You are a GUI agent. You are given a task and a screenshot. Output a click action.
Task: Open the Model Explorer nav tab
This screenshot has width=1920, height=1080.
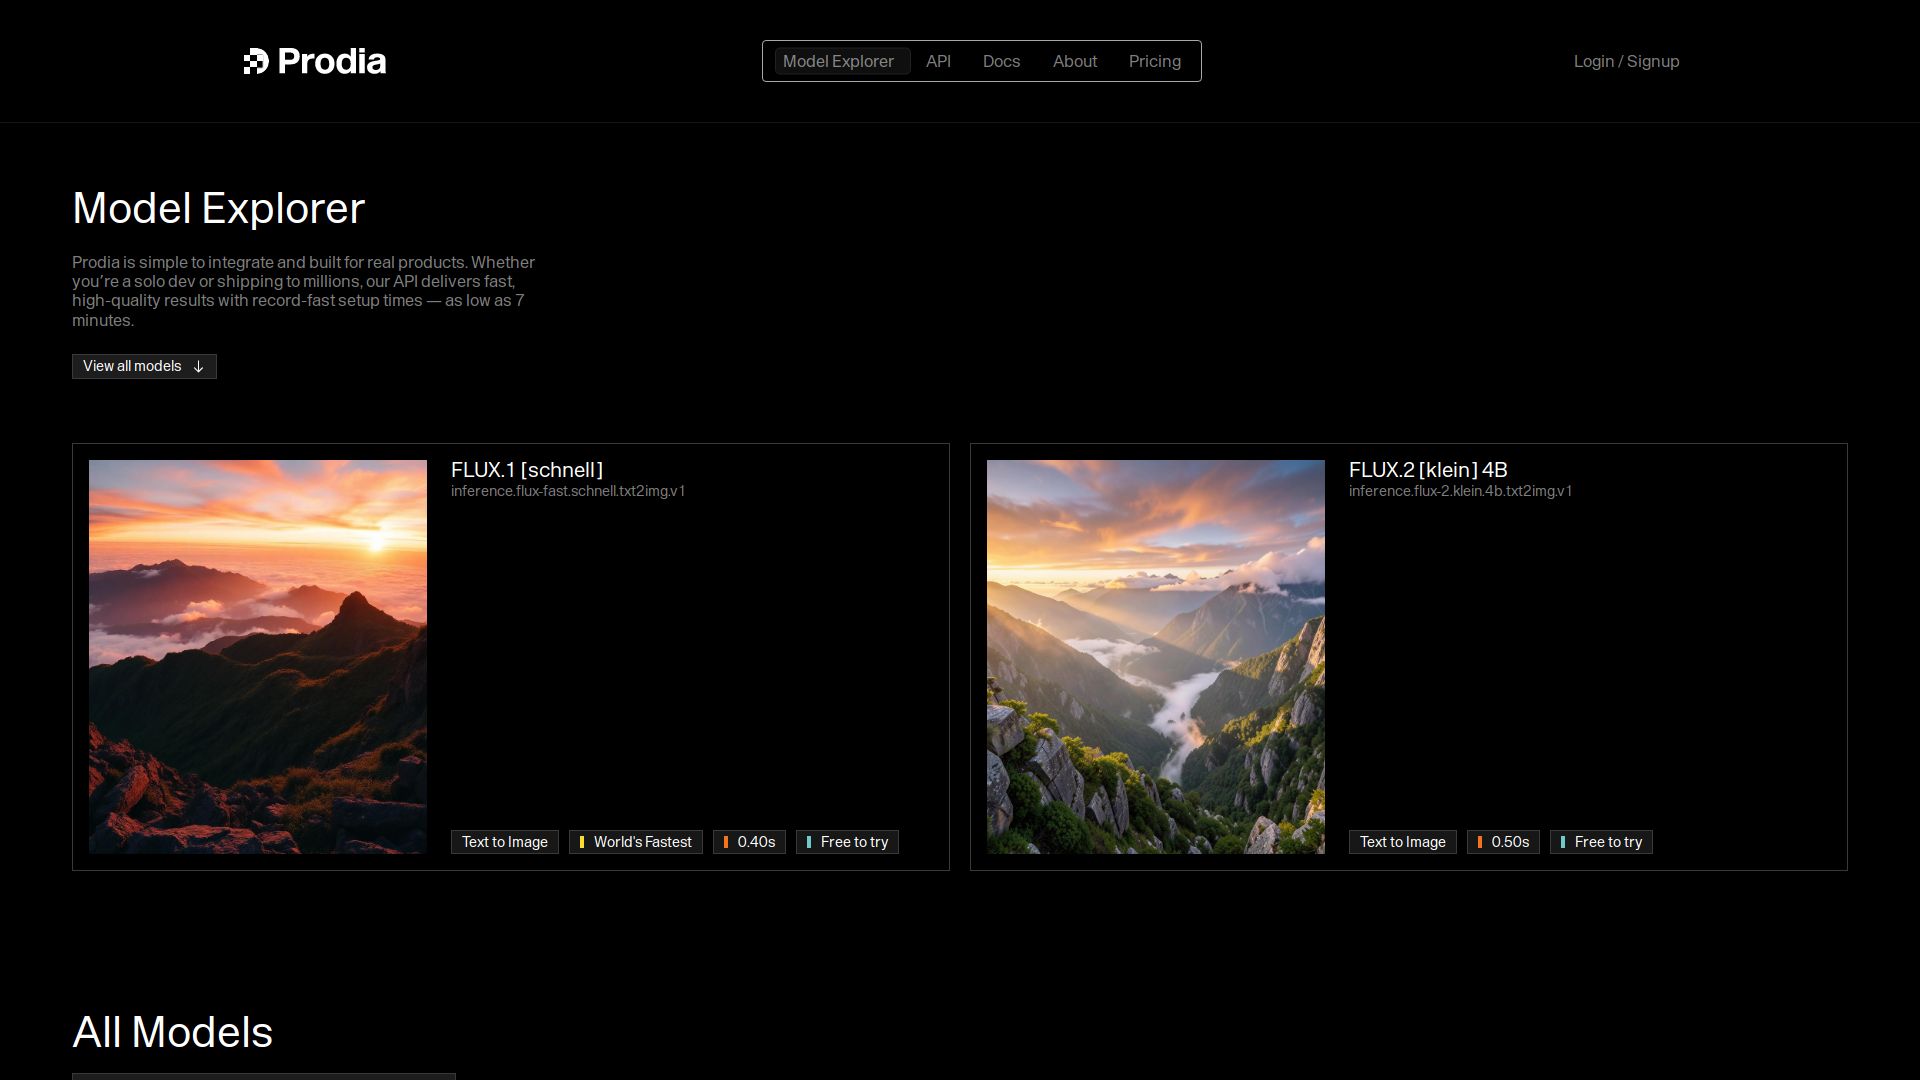[838, 61]
